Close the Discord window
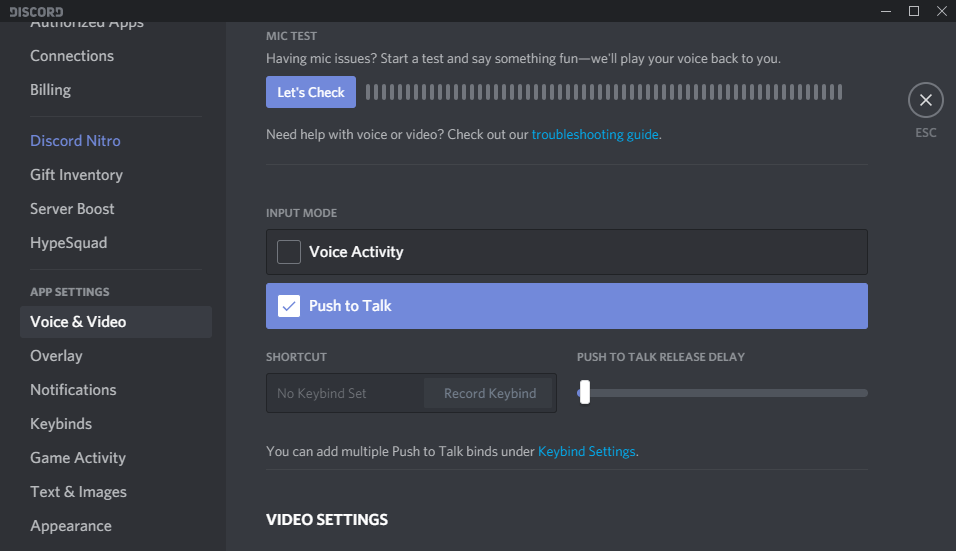This screenshot has width=956, height=551. tap(941, 11)
